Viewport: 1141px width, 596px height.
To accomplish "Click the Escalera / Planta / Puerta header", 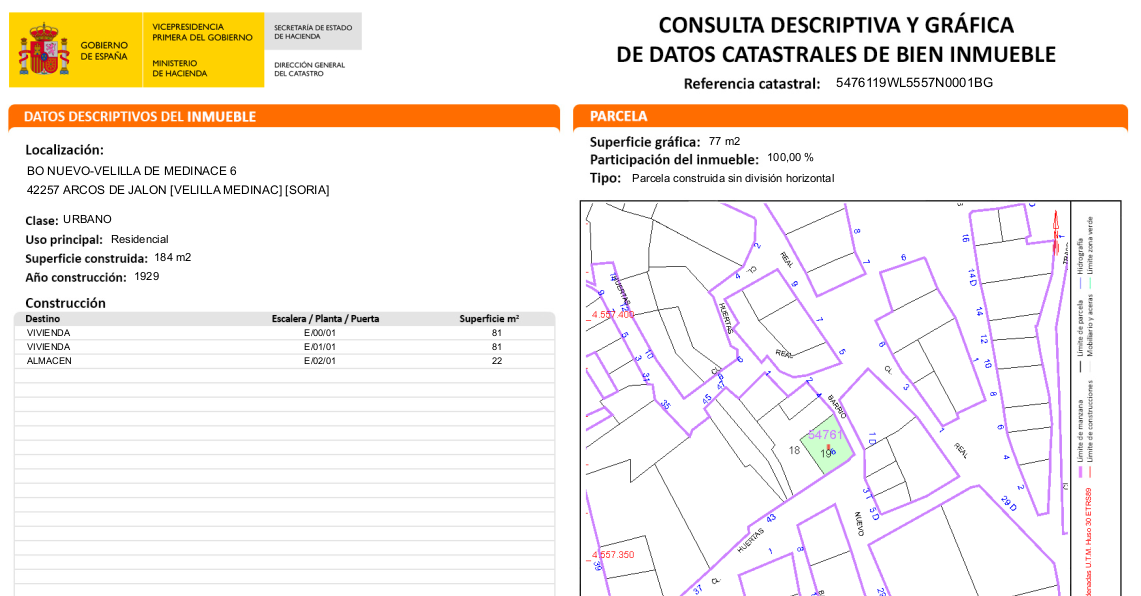I will tap(325, 319).
